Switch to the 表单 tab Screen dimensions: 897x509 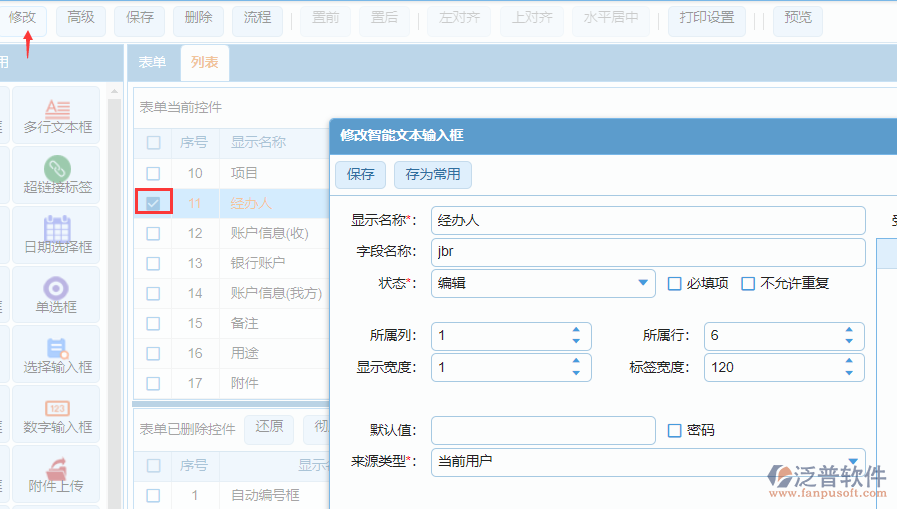[152, 62]
